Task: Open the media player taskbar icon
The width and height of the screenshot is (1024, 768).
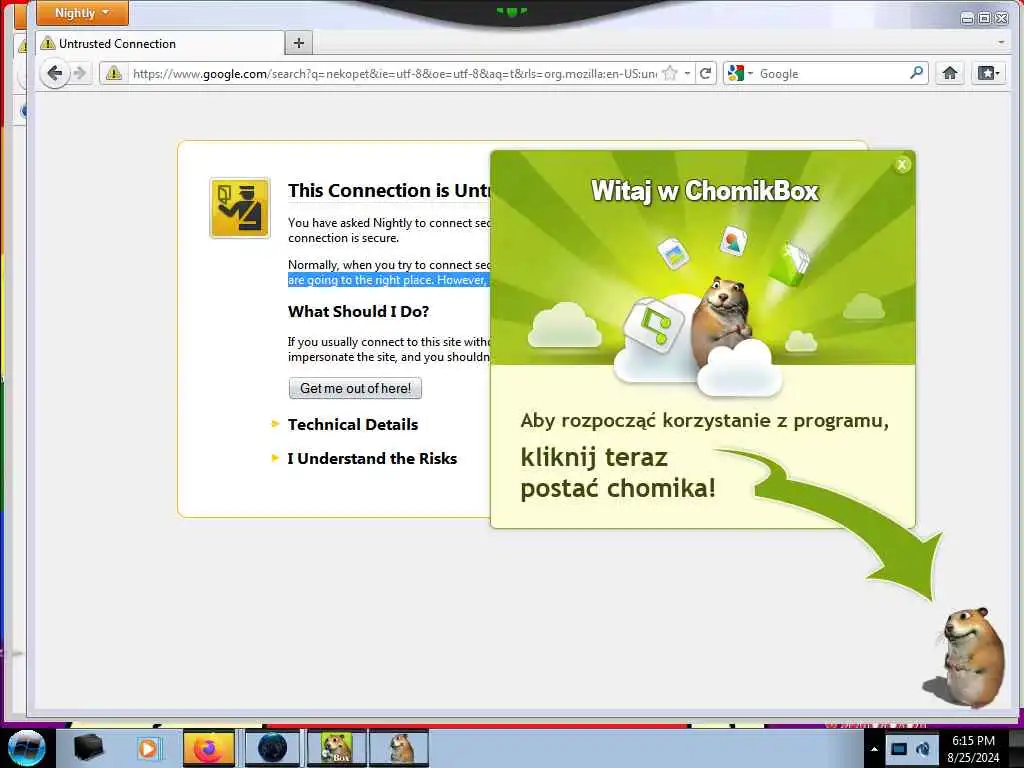Action: [148, 748]
